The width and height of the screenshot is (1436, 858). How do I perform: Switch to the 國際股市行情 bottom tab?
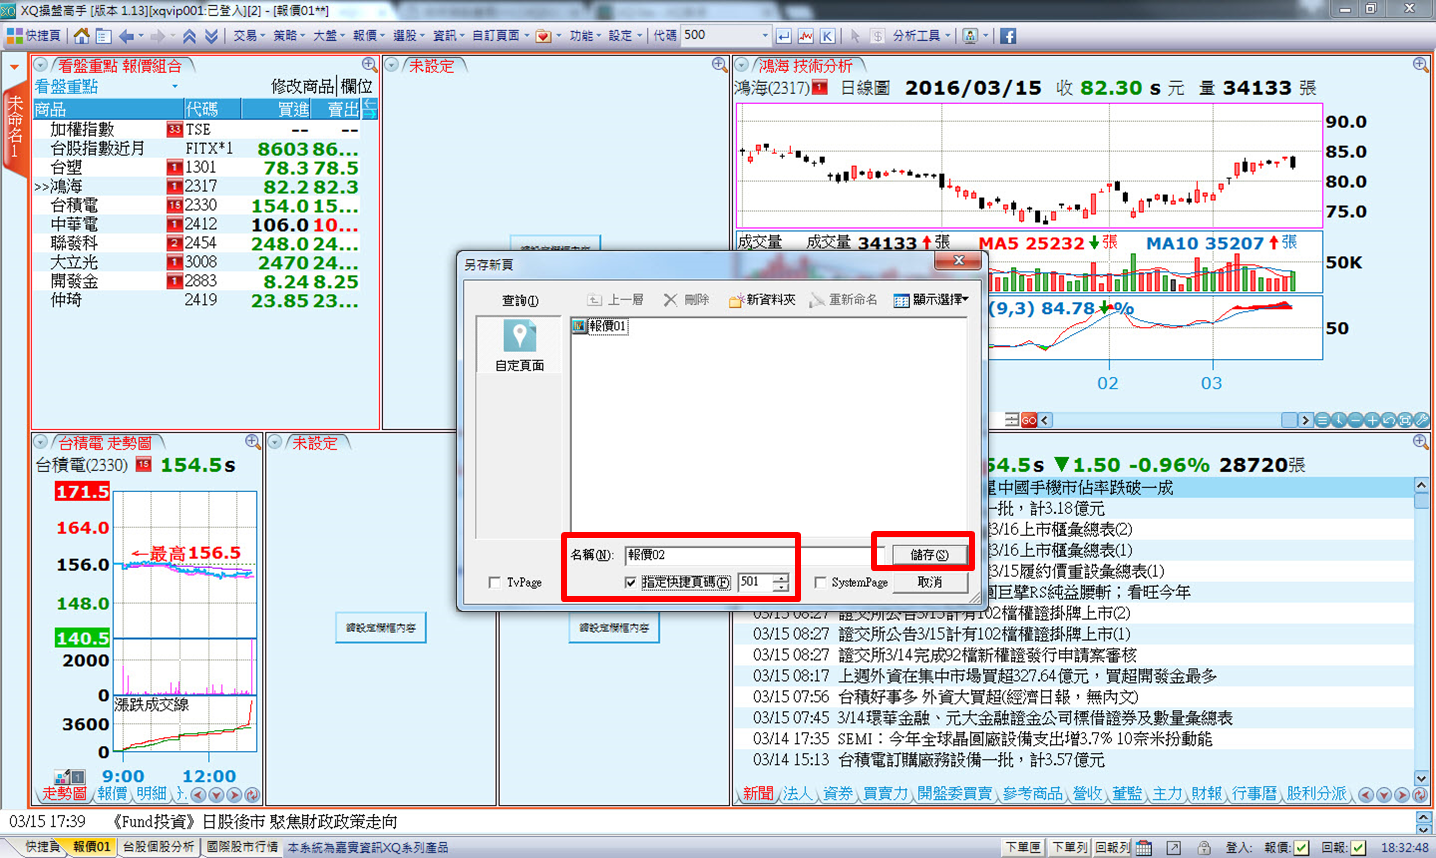coord(243,847)
